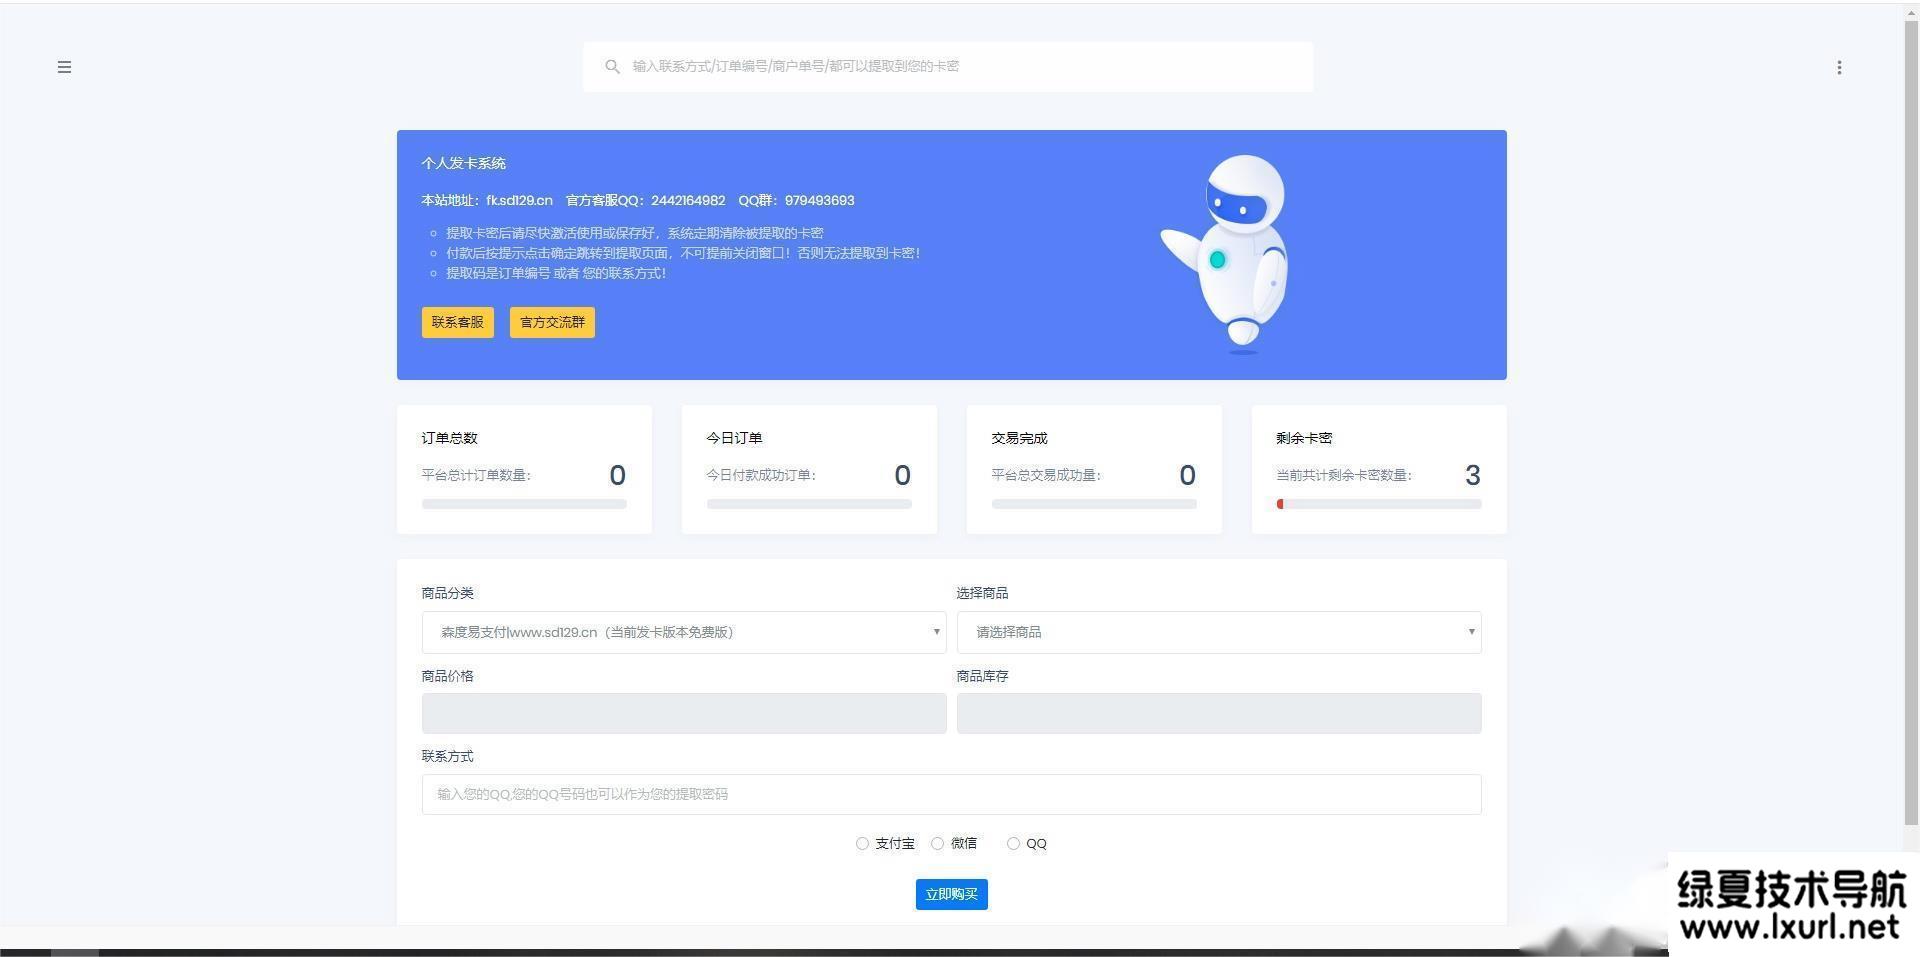Open the 商品分类 dropdown
This screenshot has width=1920, height=957.
click(684, 632)
